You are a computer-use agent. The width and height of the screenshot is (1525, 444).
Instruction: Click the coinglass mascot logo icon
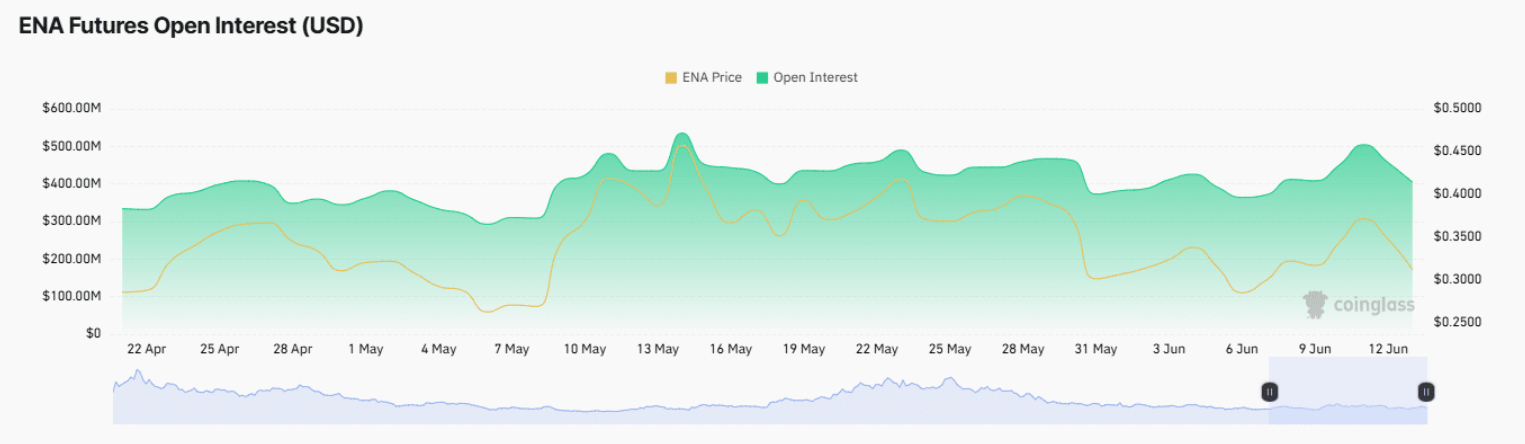click(1316, 304)
